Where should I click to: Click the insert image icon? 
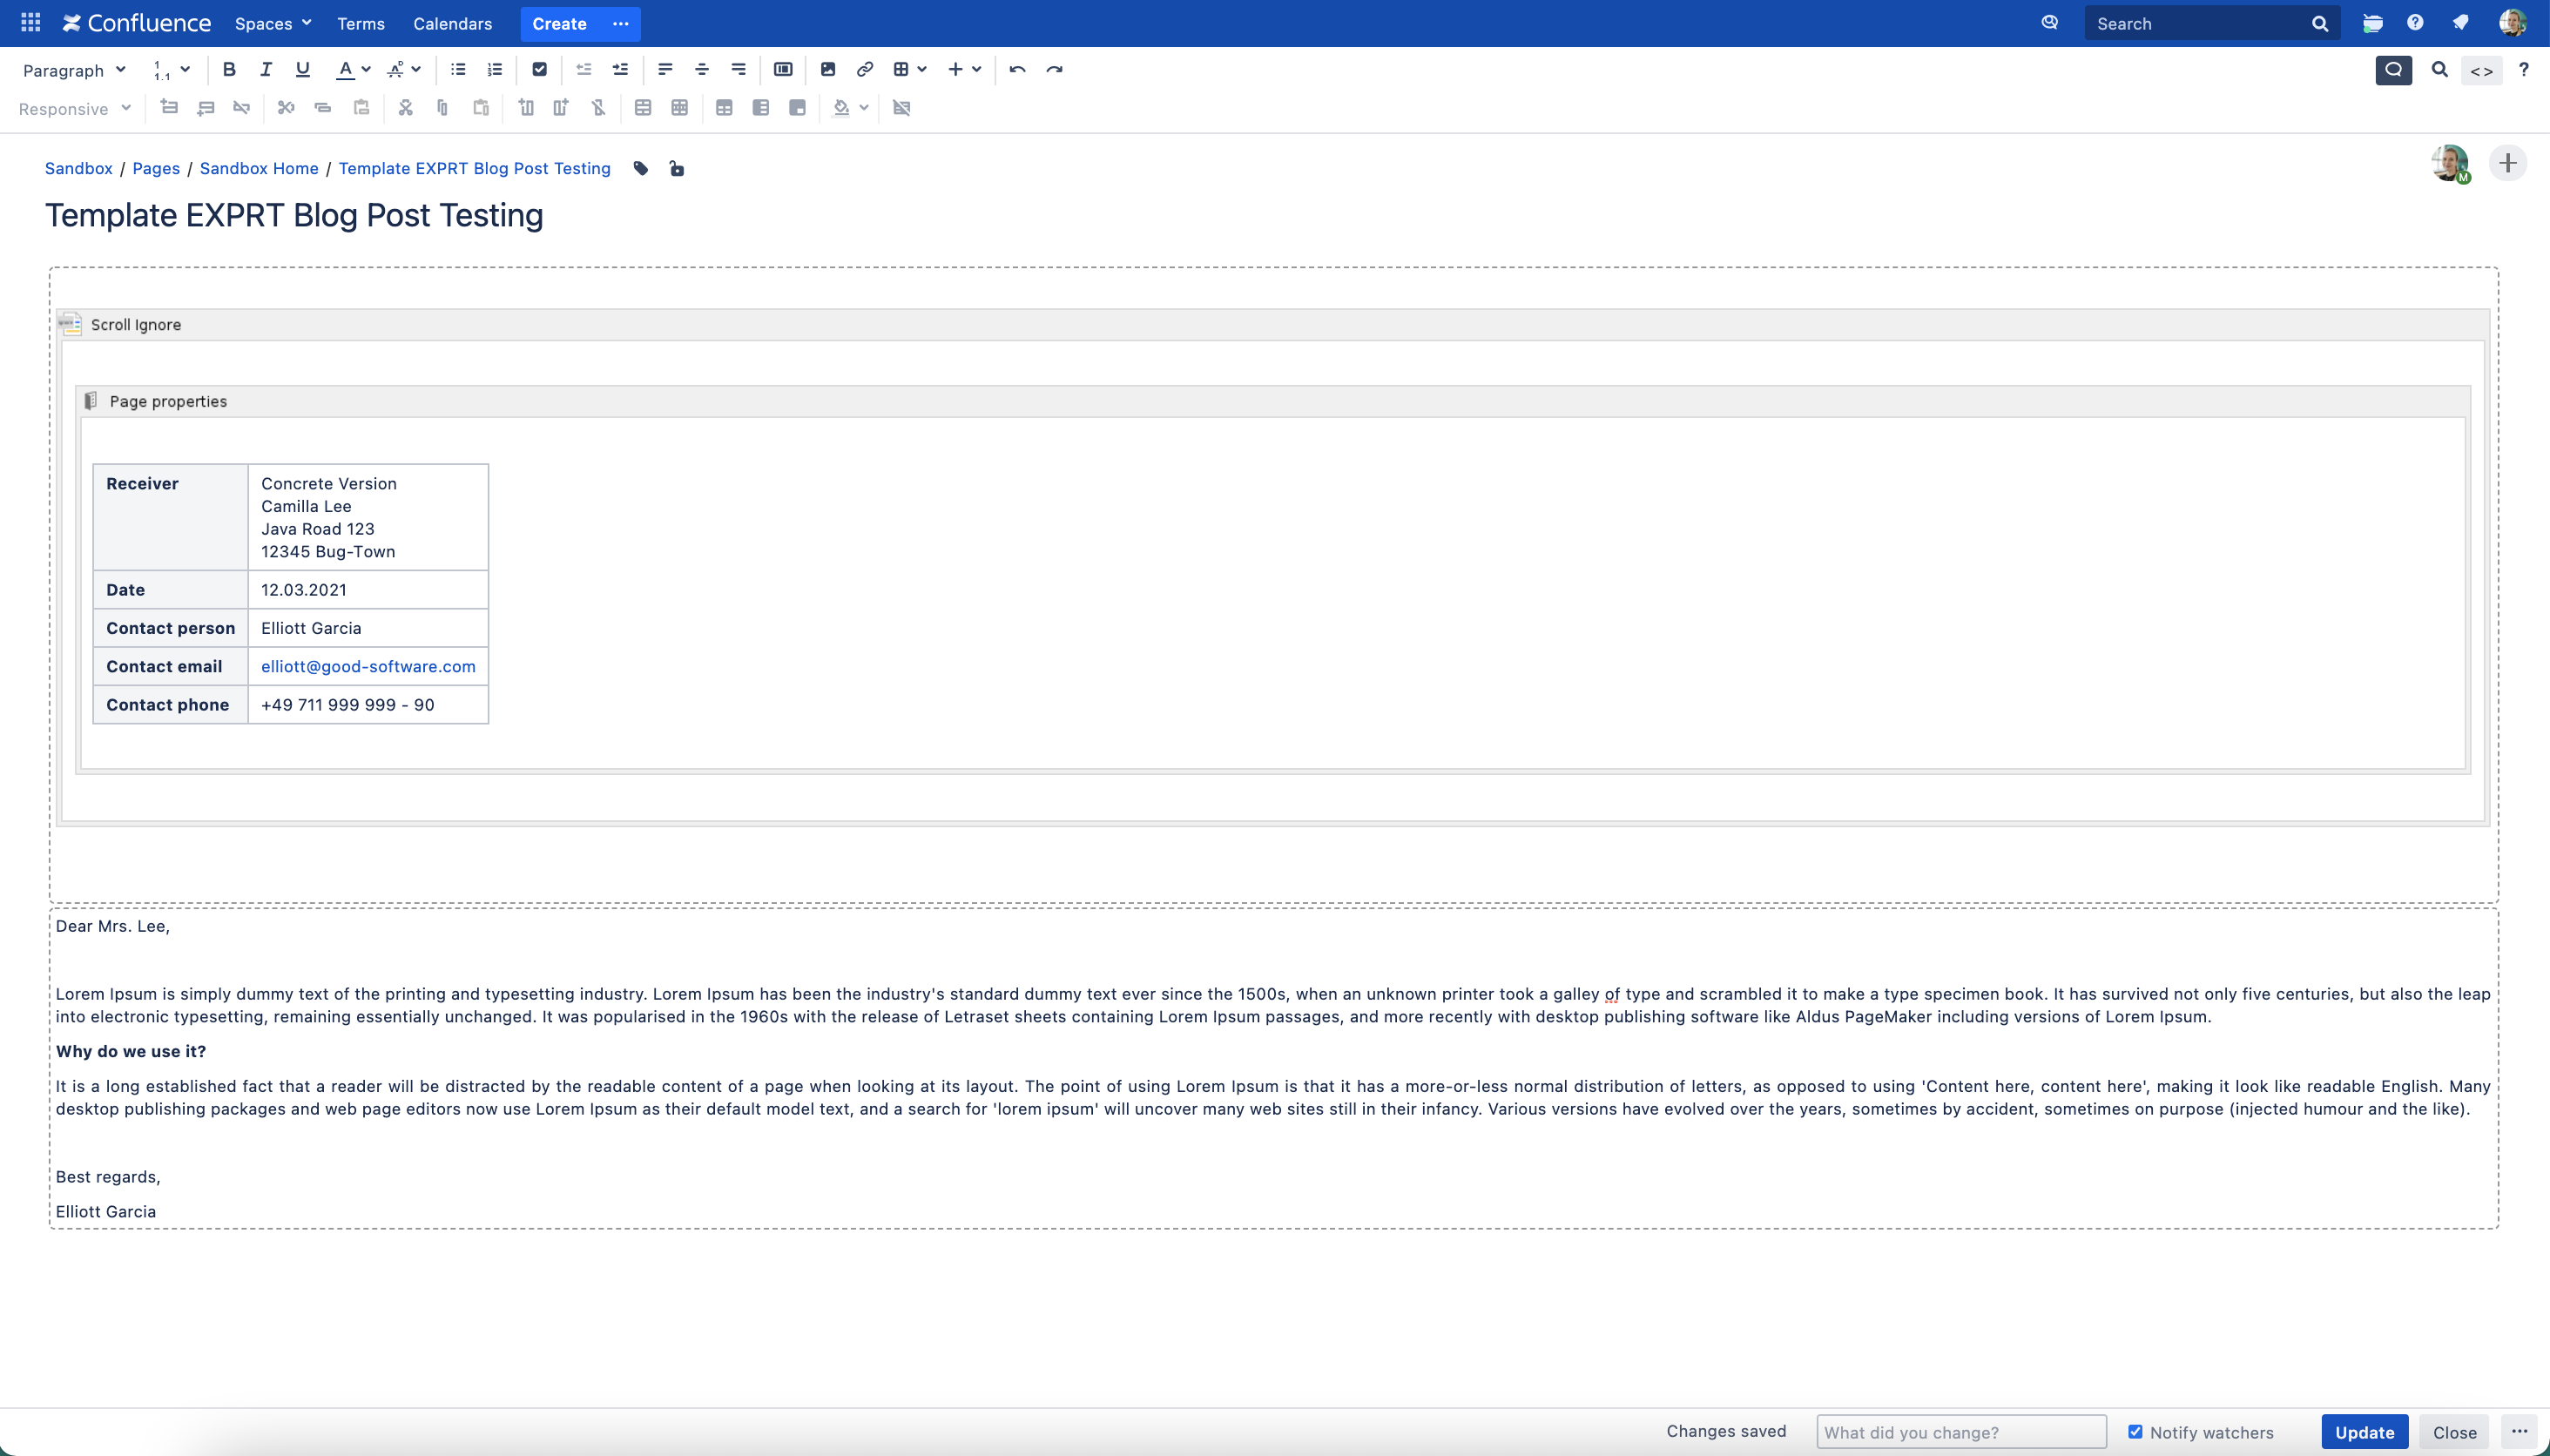827,69
